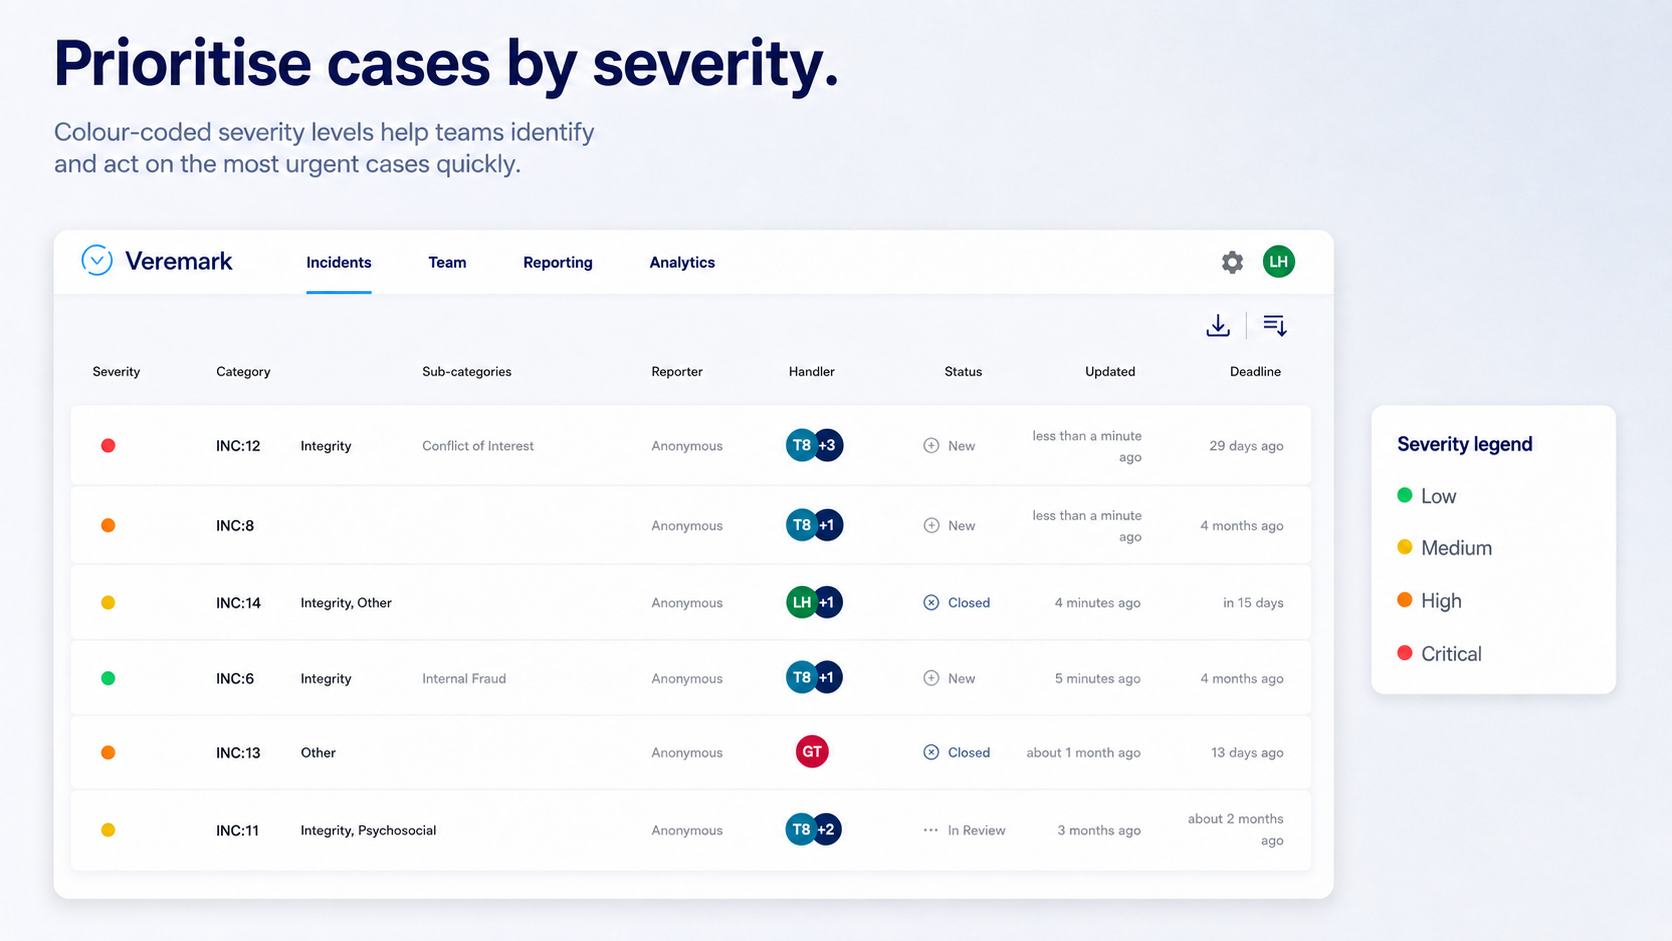Click the New status icon for INC:12

pyautogui.click(x=931, y=445)
